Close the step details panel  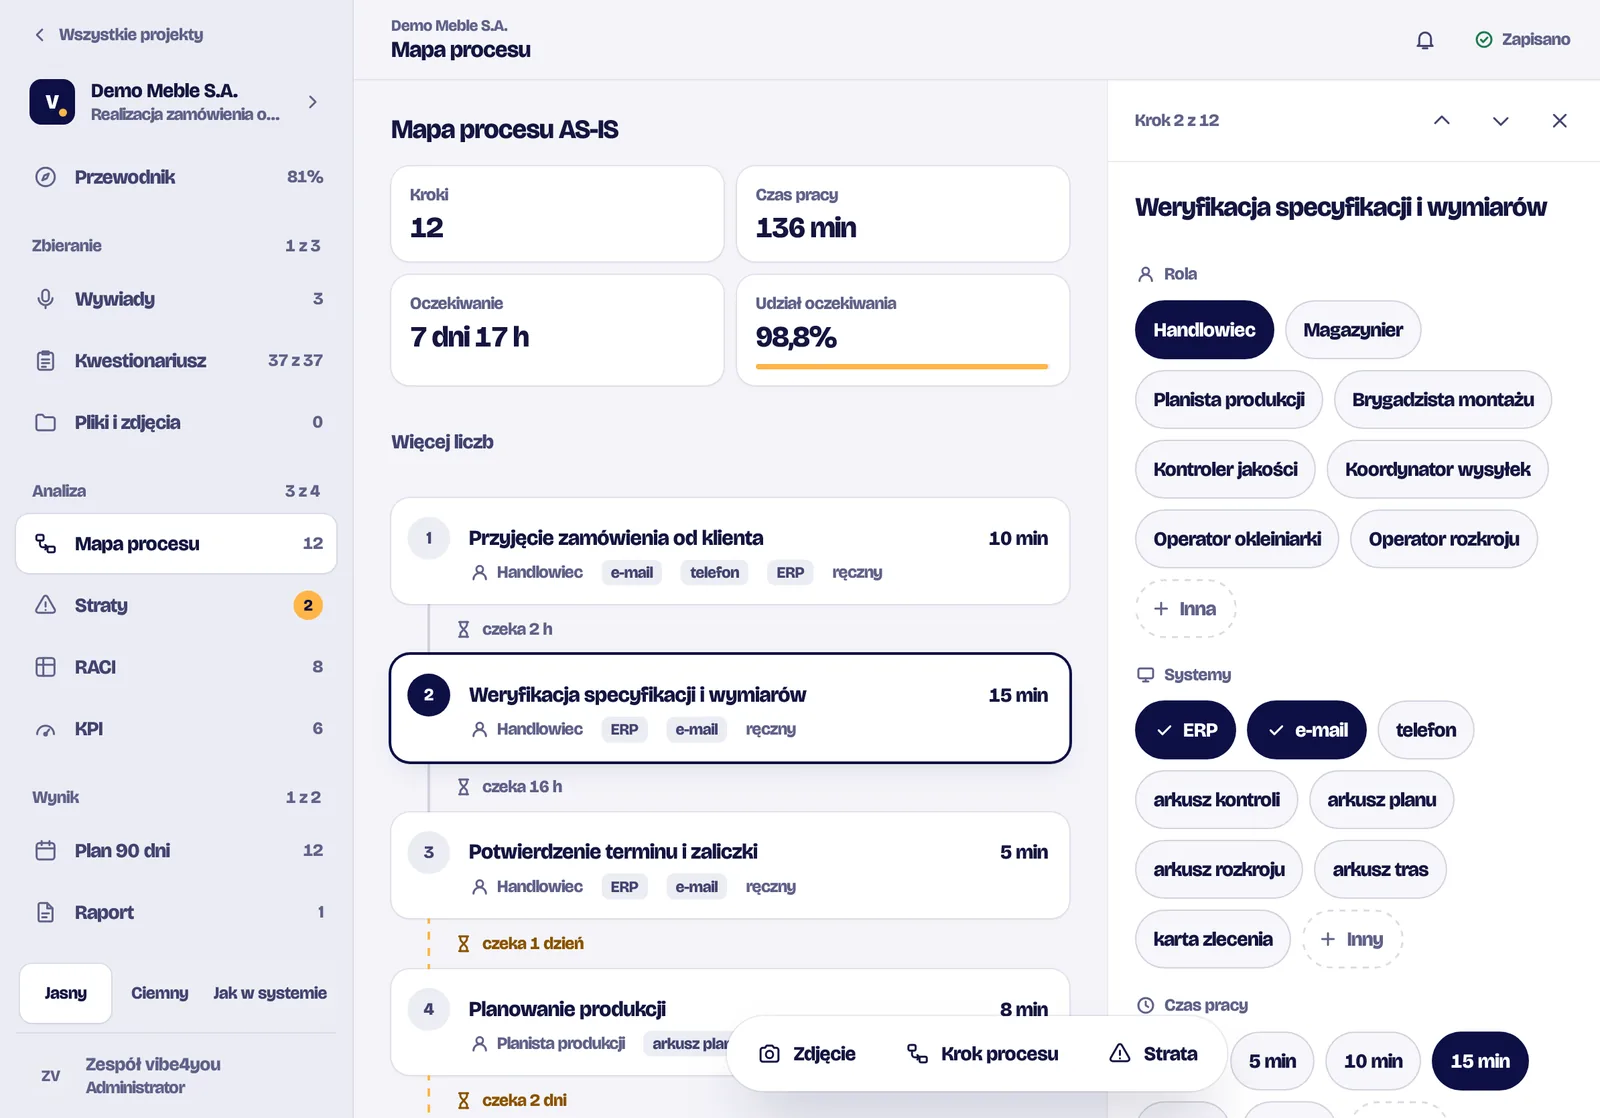pos(1559,121)
